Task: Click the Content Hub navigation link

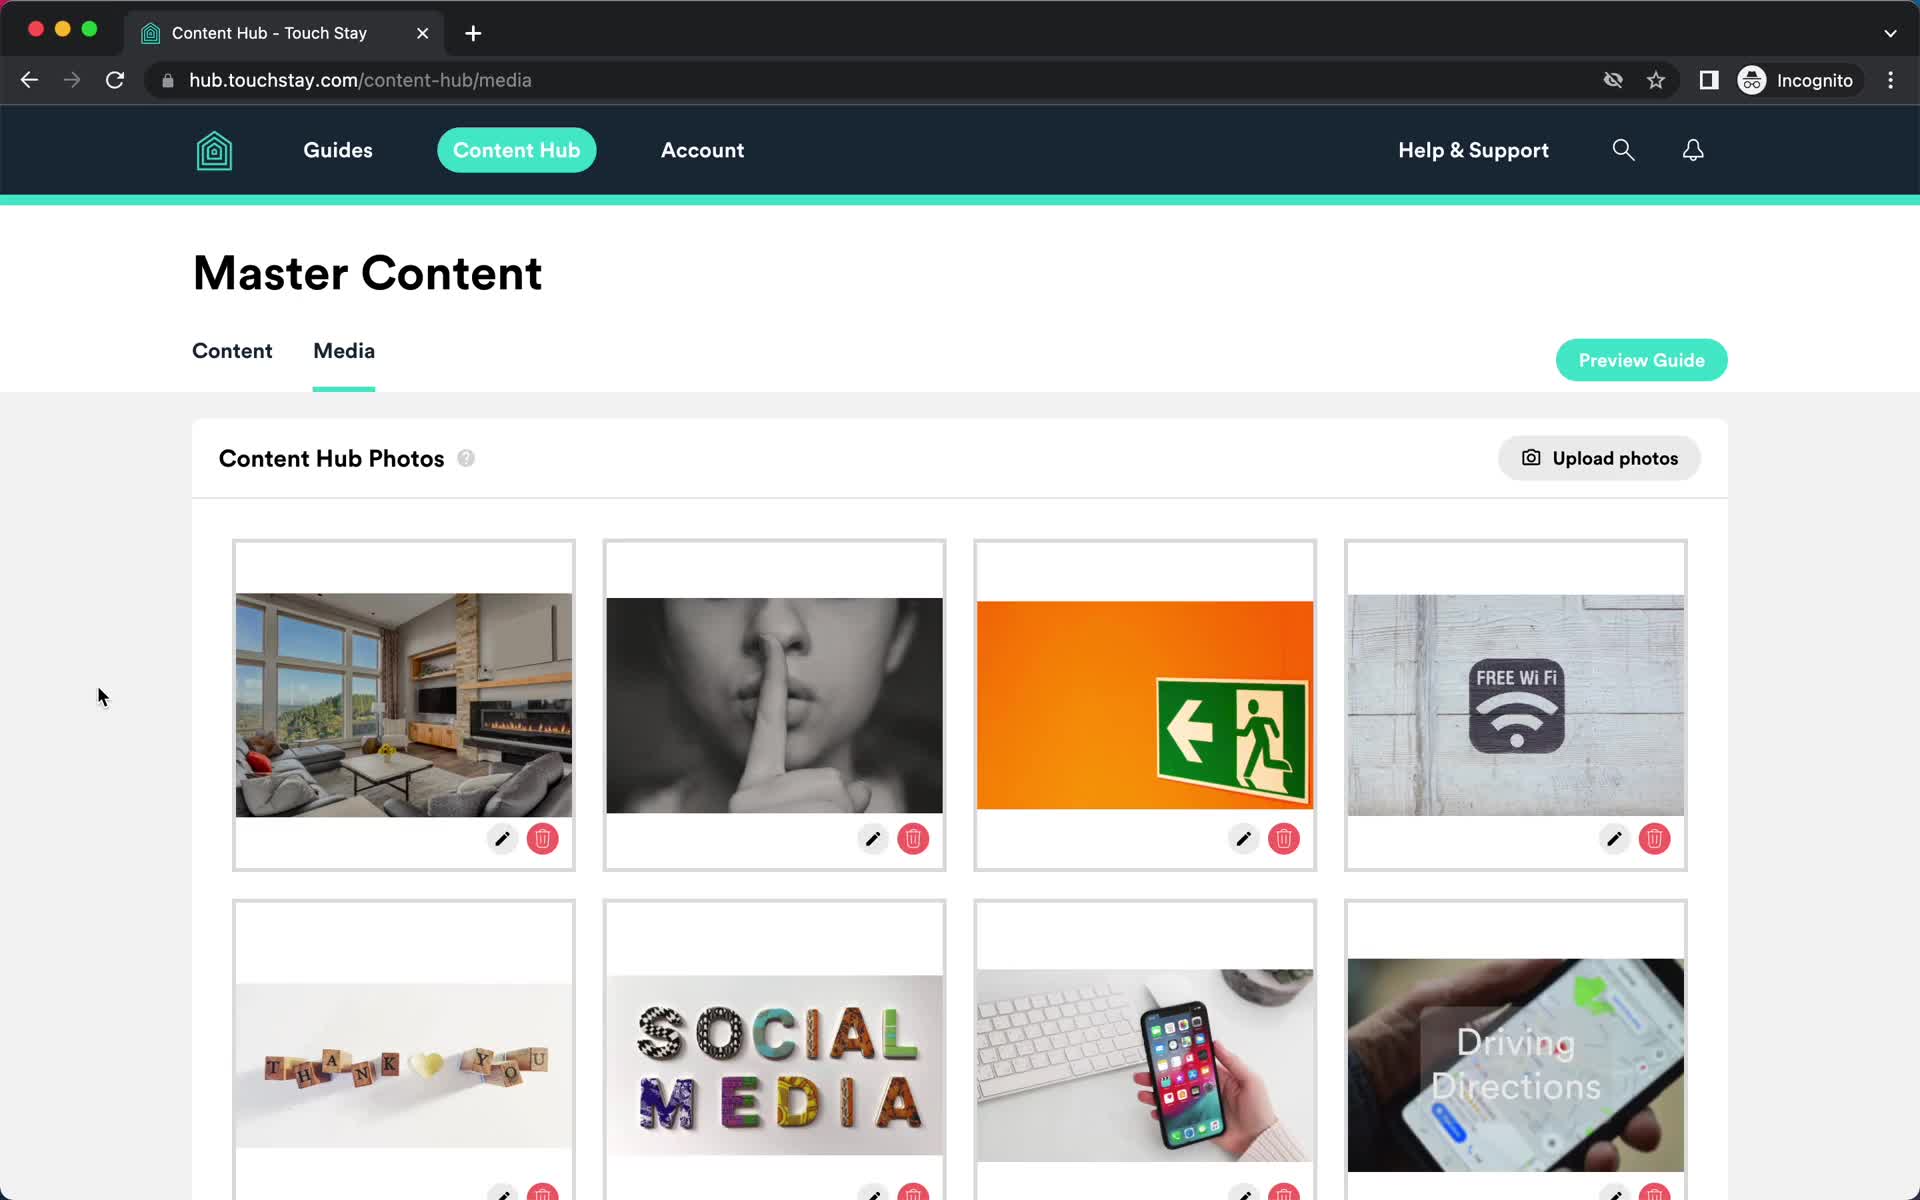Action: [516, 149]
